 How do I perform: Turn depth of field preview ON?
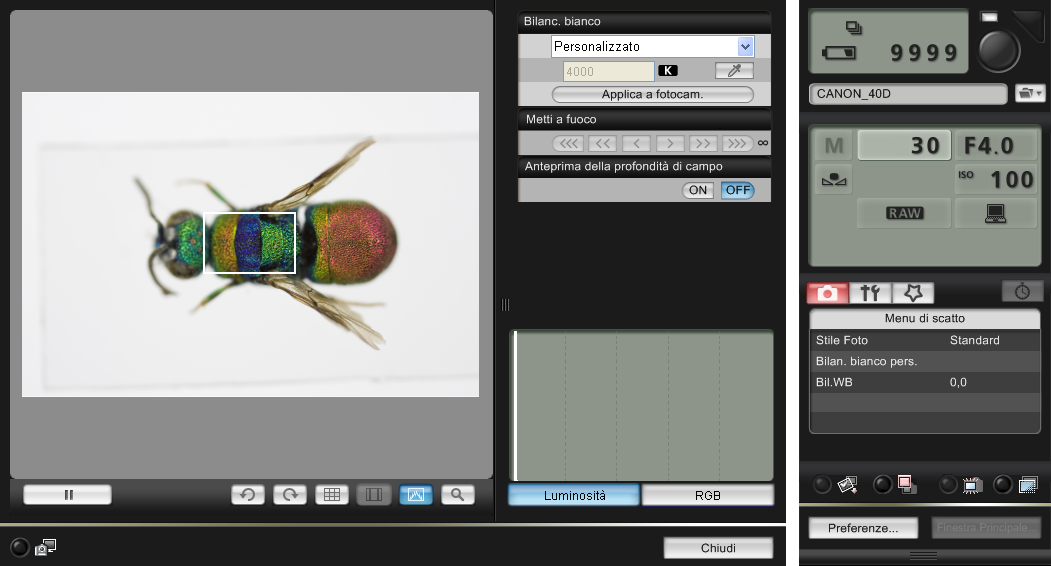697,190
